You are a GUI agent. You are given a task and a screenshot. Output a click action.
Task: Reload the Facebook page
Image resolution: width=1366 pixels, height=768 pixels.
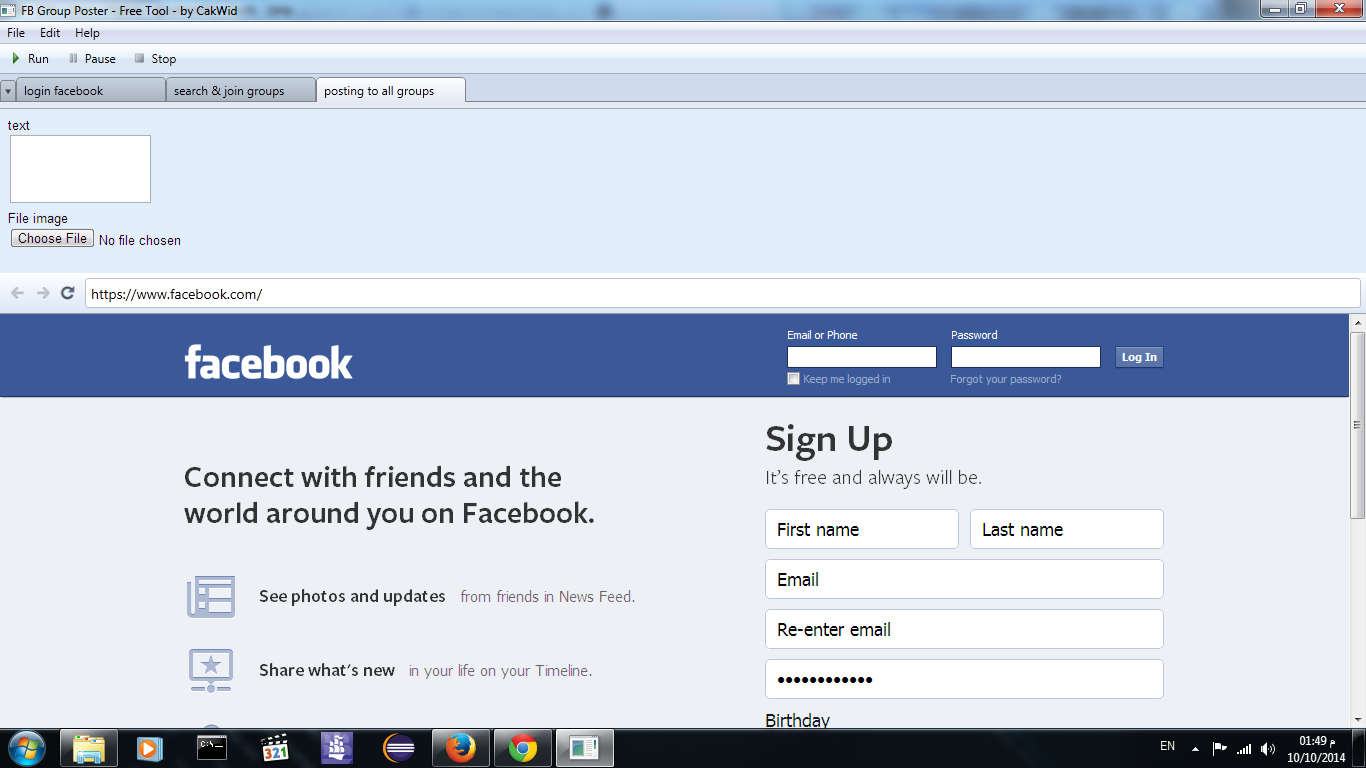68,293
